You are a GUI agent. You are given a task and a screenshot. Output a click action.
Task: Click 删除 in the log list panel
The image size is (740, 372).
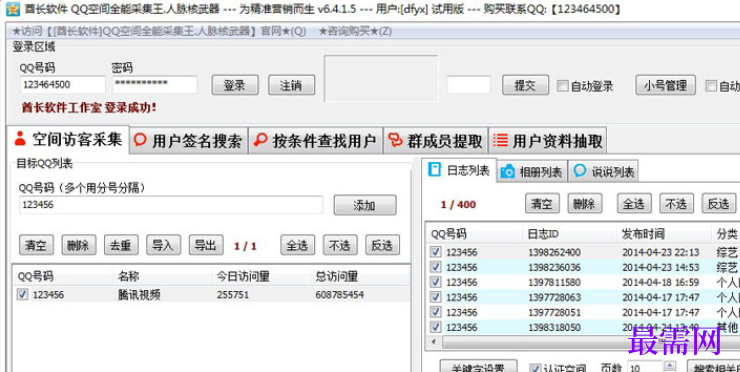pos(585,203)
